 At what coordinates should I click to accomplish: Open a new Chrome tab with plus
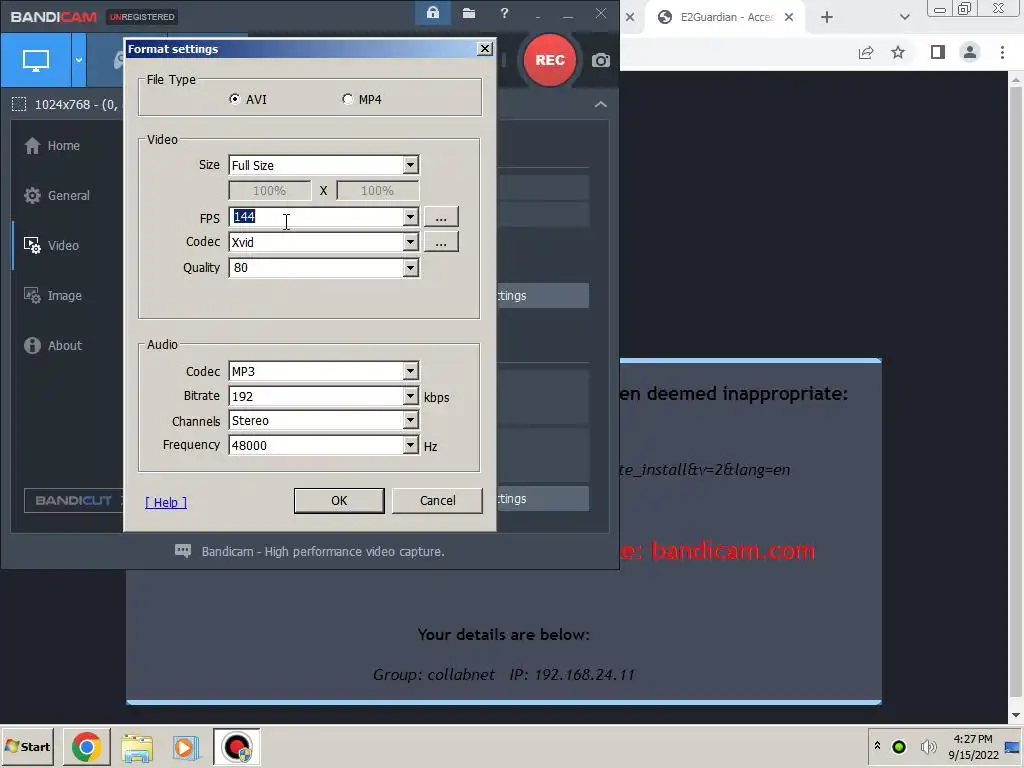pos(827,17)
